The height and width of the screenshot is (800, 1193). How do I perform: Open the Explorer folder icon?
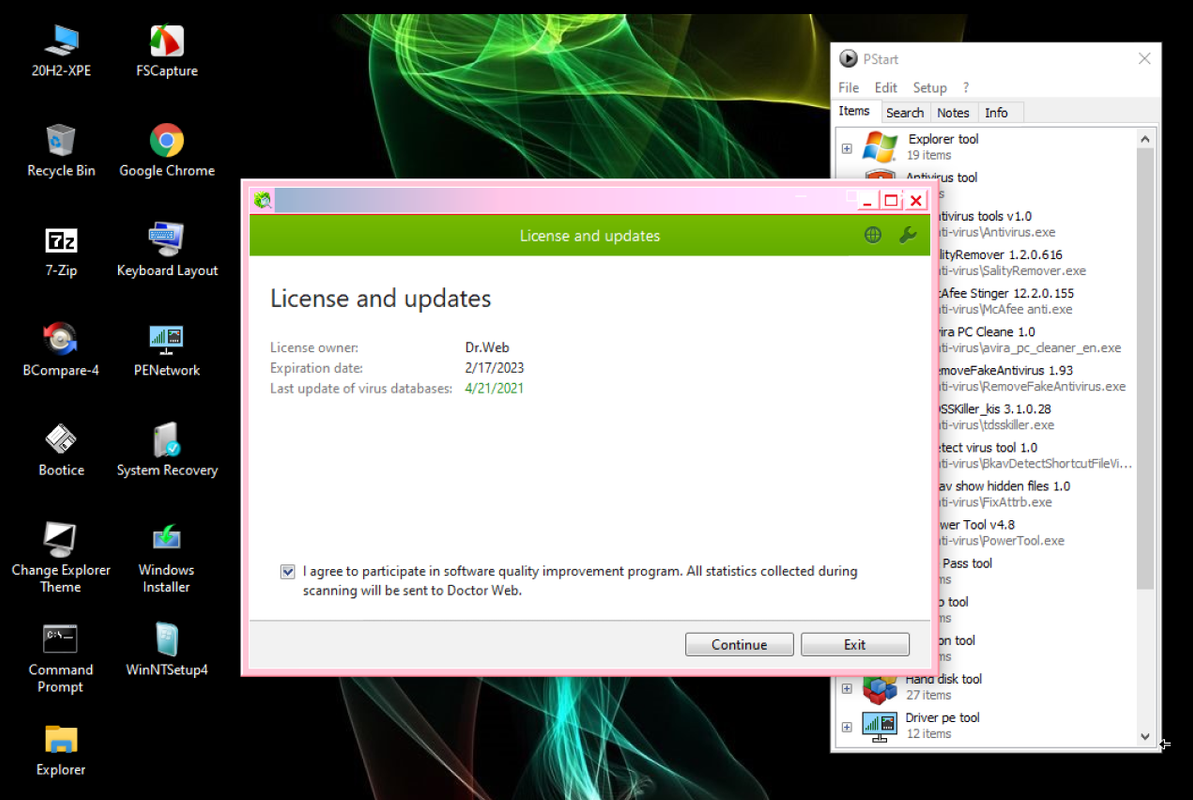[x=61, y=751]
